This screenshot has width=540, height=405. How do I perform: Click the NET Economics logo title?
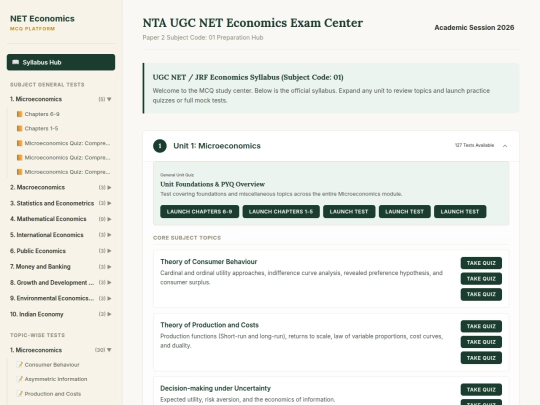coord(42,19)
